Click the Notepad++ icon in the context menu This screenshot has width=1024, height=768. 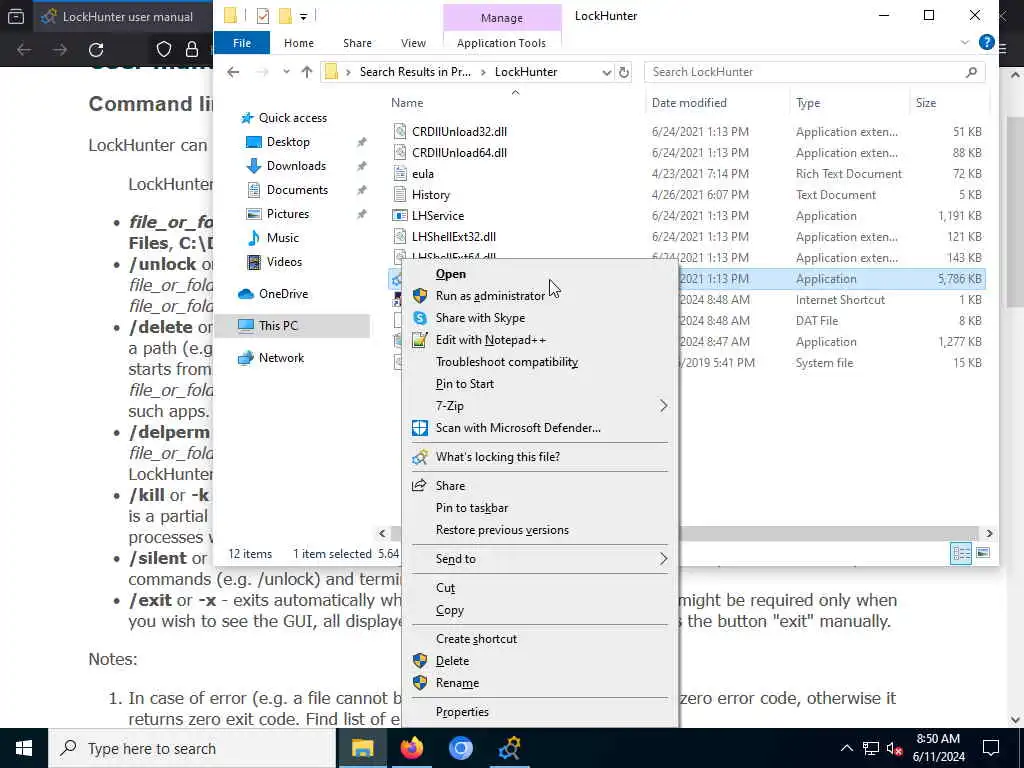420,340
